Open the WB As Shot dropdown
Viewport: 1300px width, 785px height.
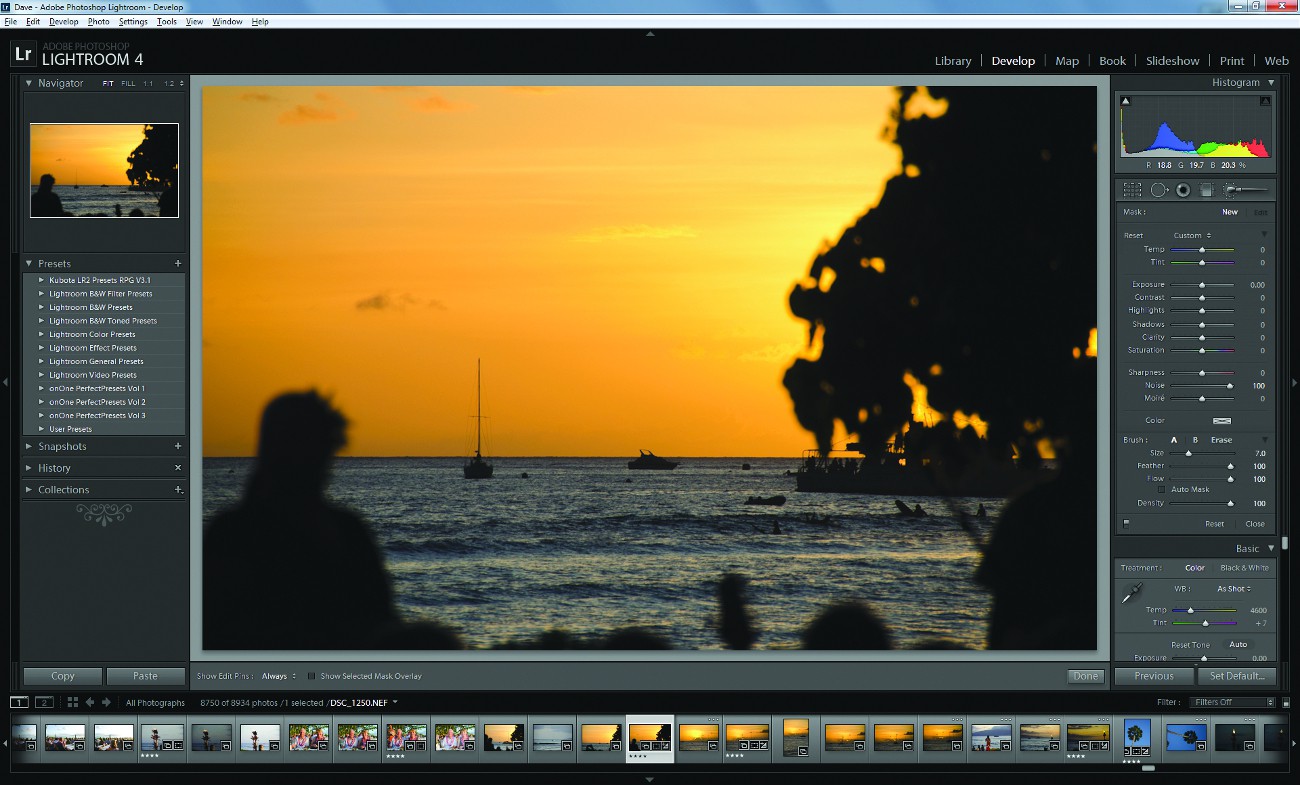pyautogui.click(x=1234, y=589)
